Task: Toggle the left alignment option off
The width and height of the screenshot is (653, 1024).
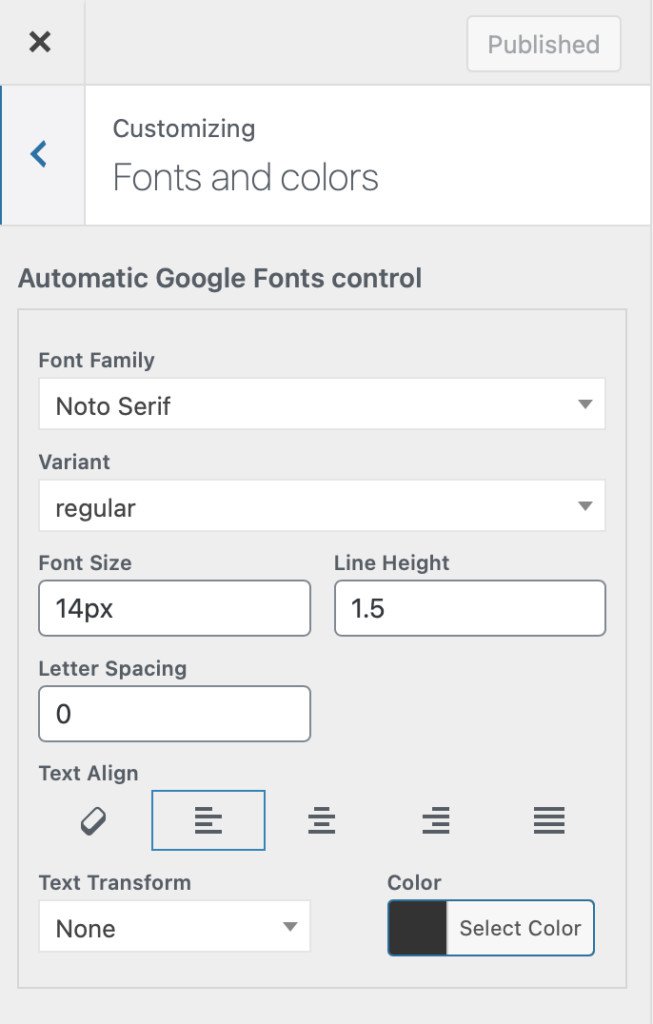Action: click(208, 818)
